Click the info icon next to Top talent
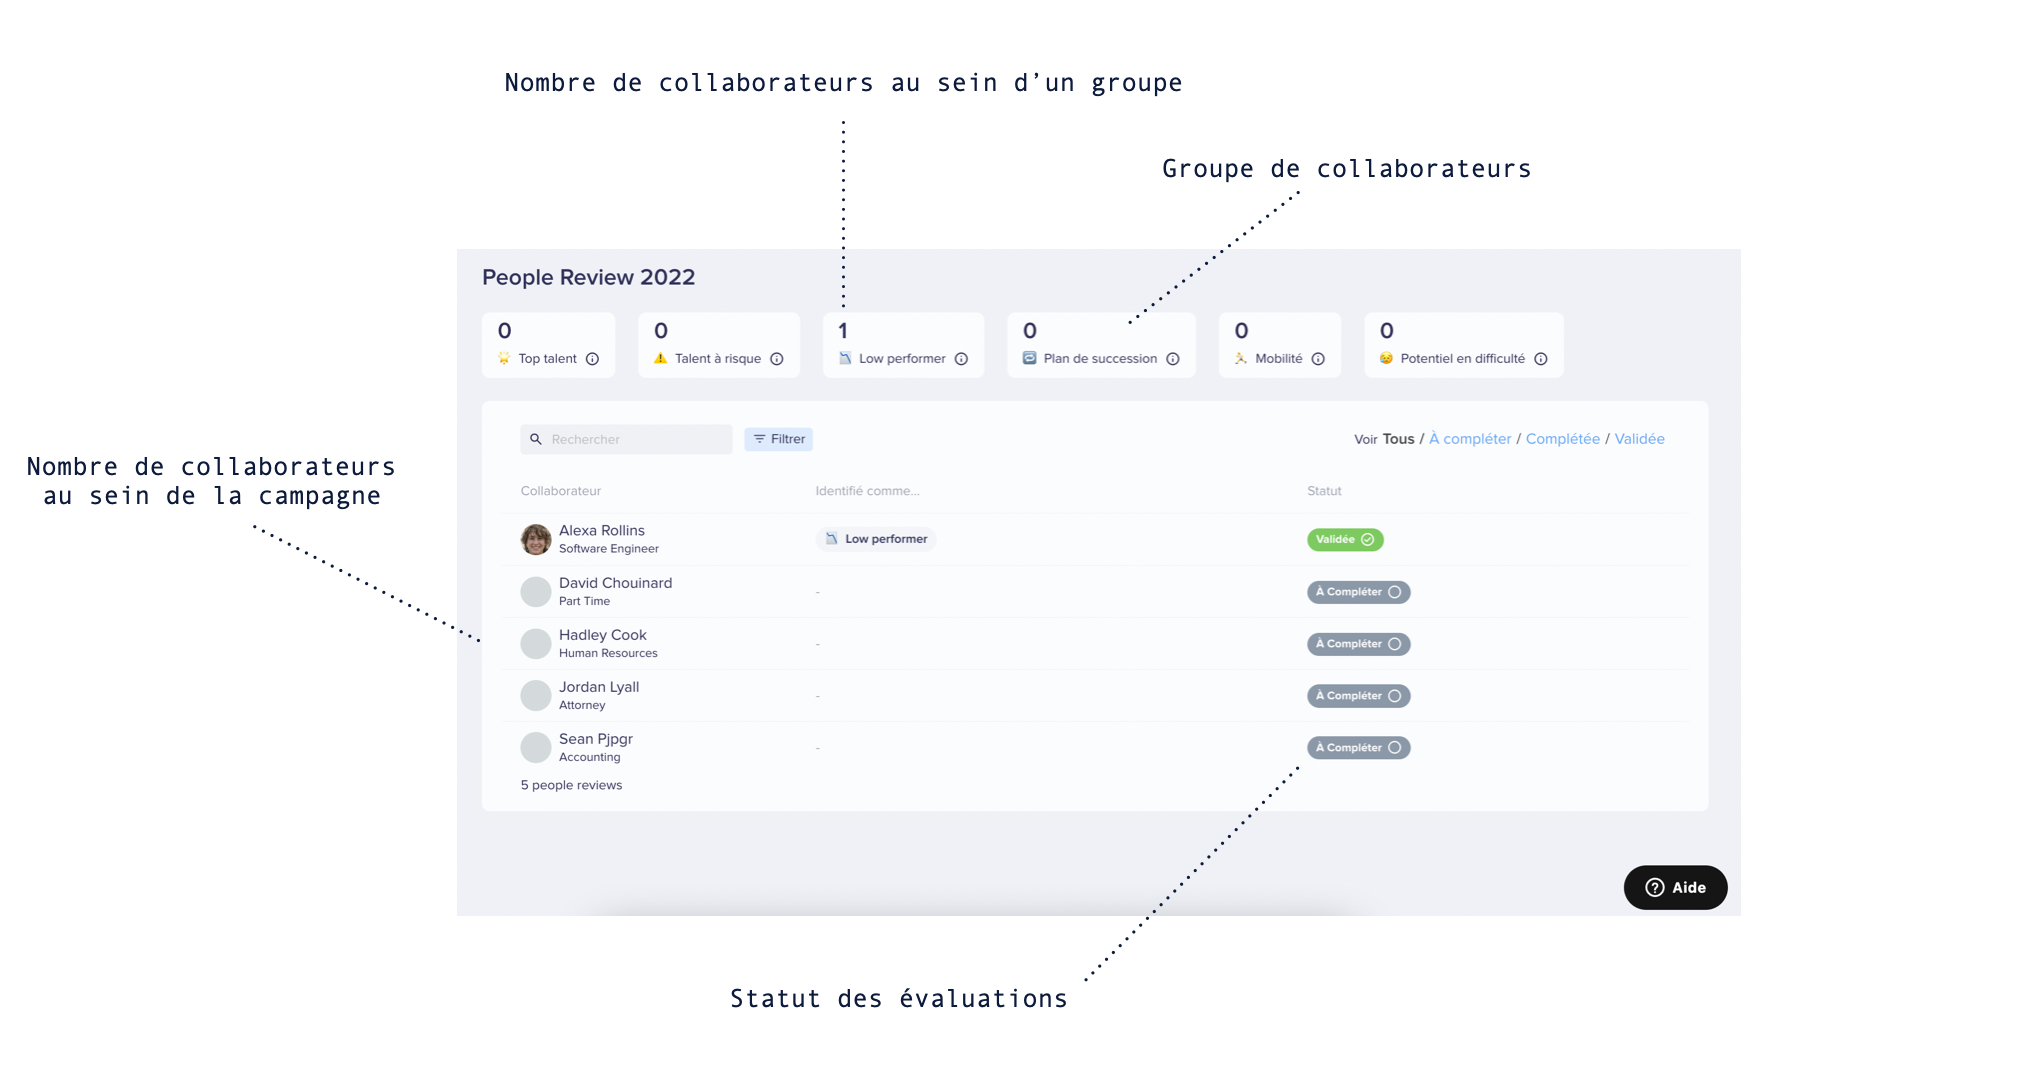 [592, 359]
